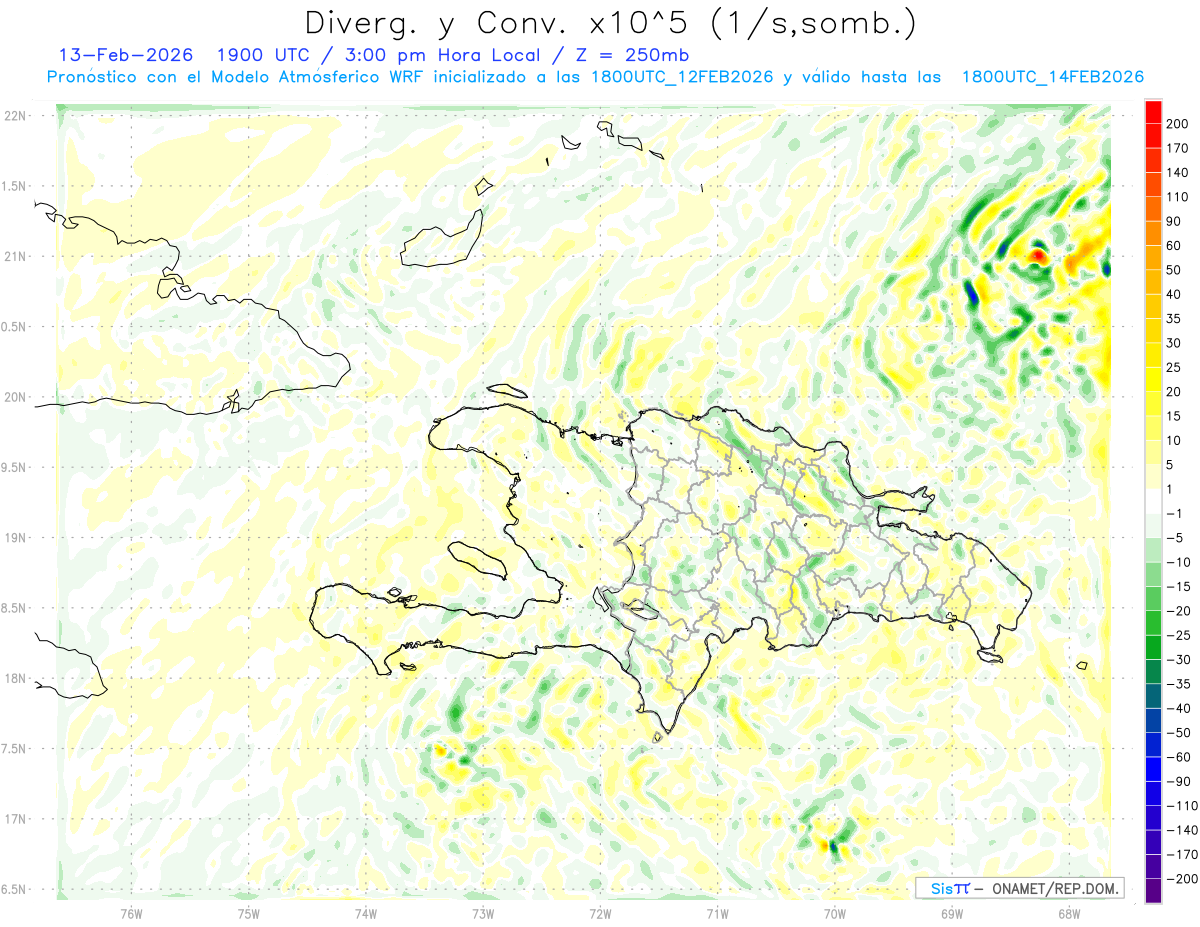
Task: Click the colorbar label '140'
Action: [x=1176, y=172]
